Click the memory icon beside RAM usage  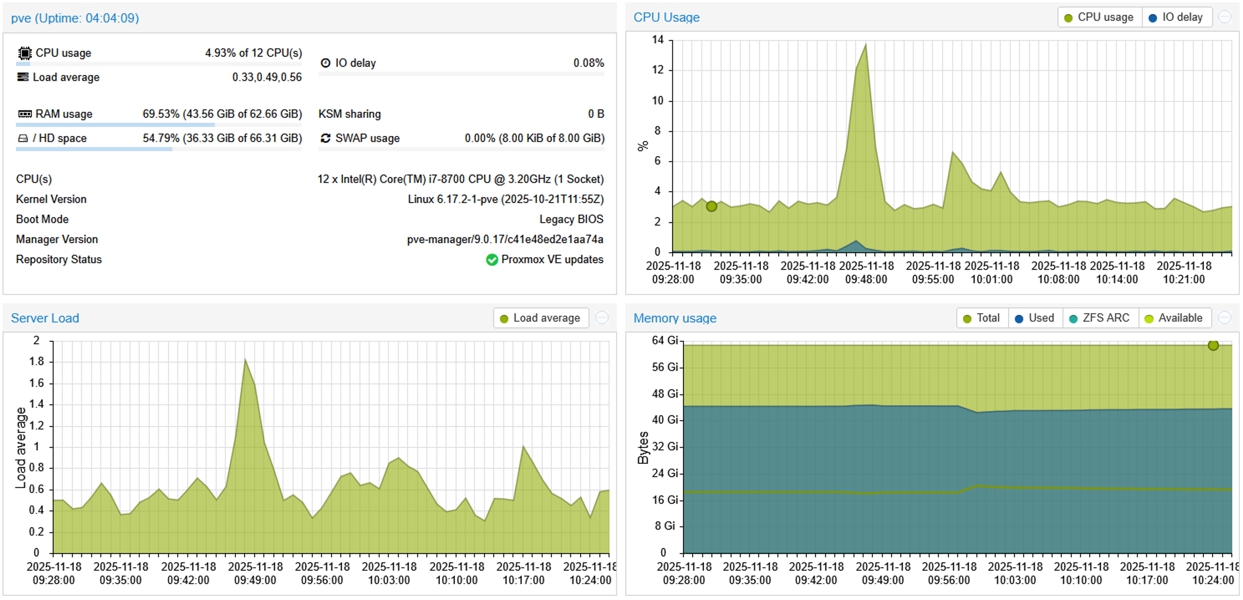click(25, 114)
